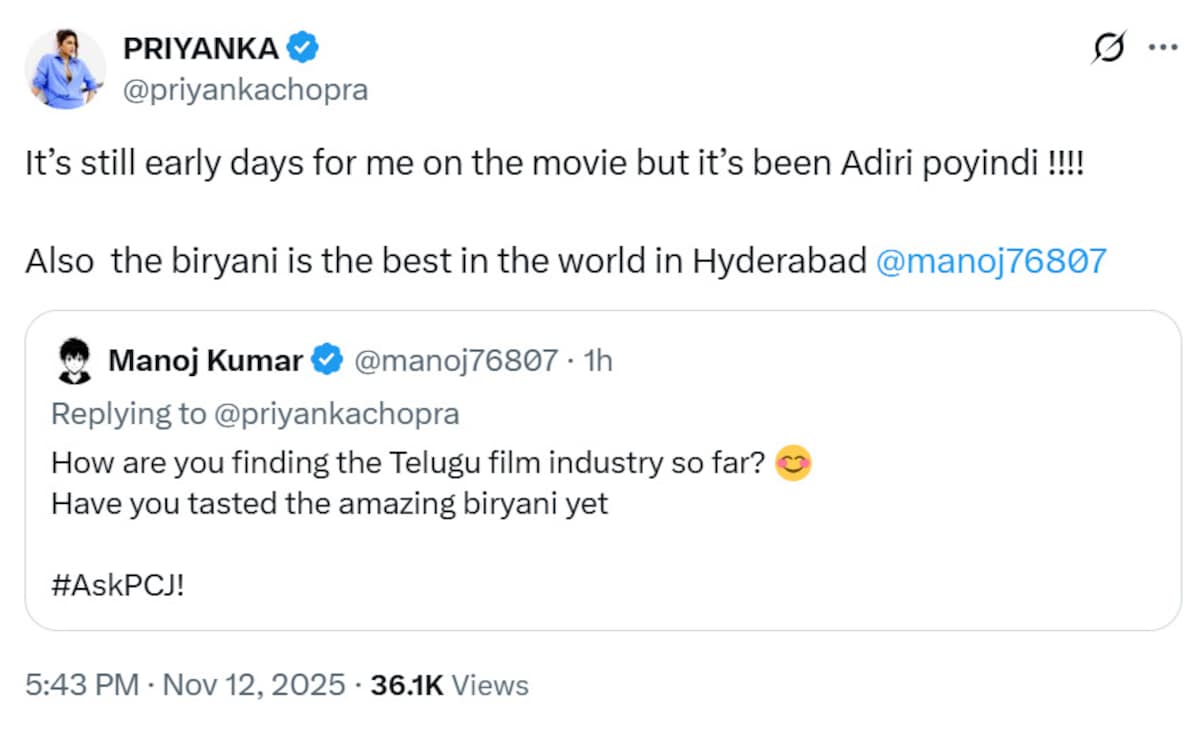This screenshot has width=1200, height=738.
Task: Click the 1h timestamp on the quoted tweet
Action: pyautogui.click(x=596, y=361)
